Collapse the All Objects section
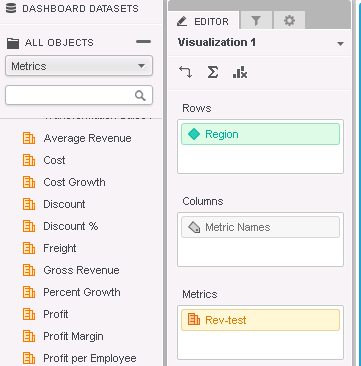 pos(143,42)
